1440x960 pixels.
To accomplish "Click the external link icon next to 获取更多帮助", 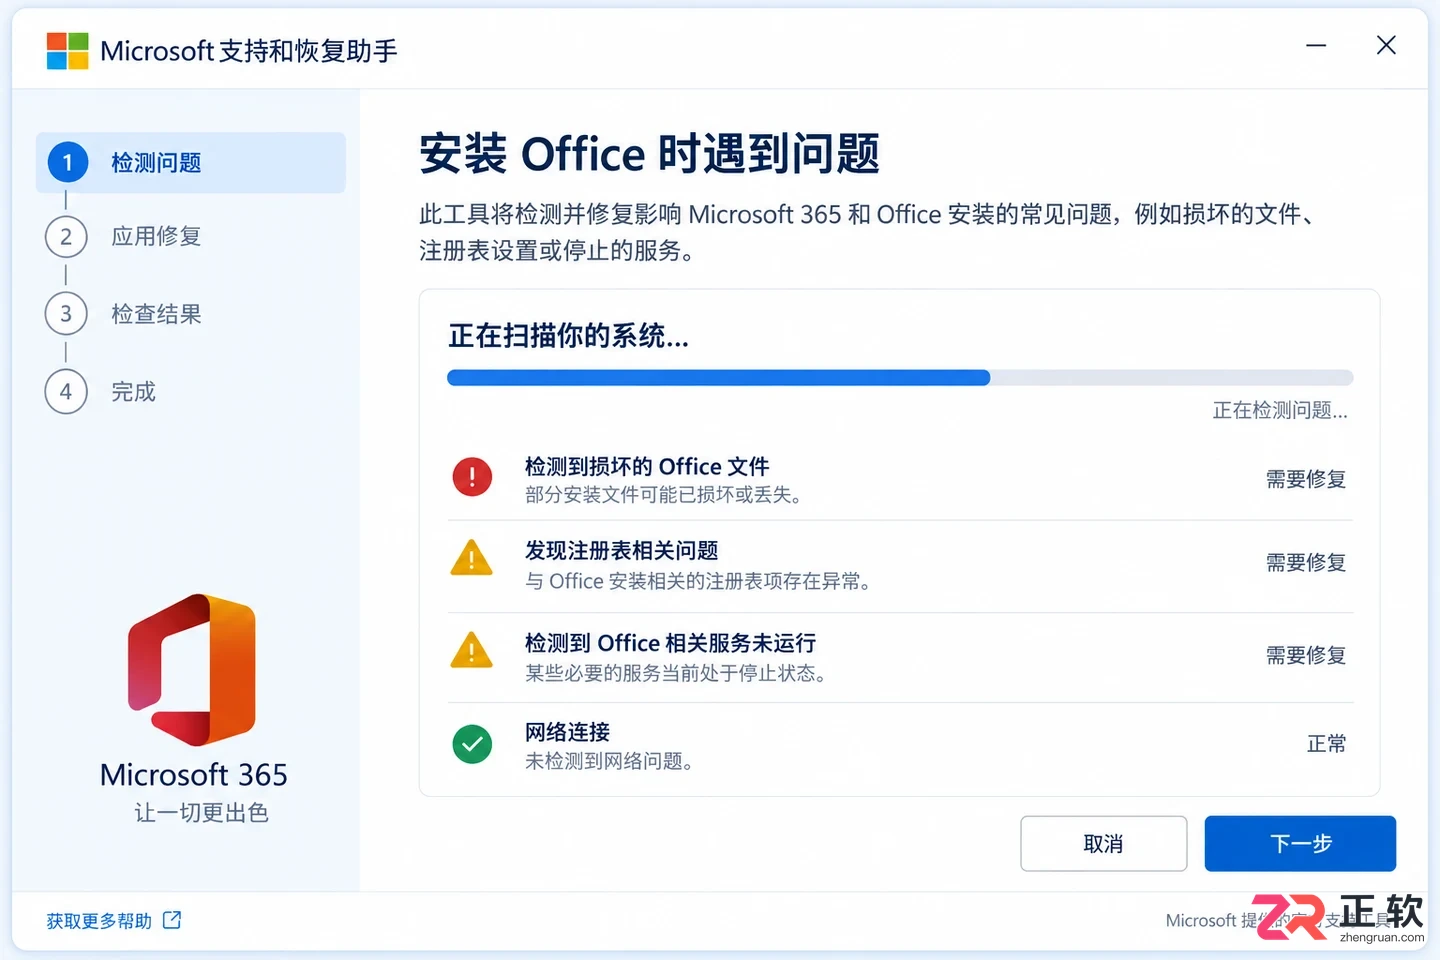I will point(172,920).
